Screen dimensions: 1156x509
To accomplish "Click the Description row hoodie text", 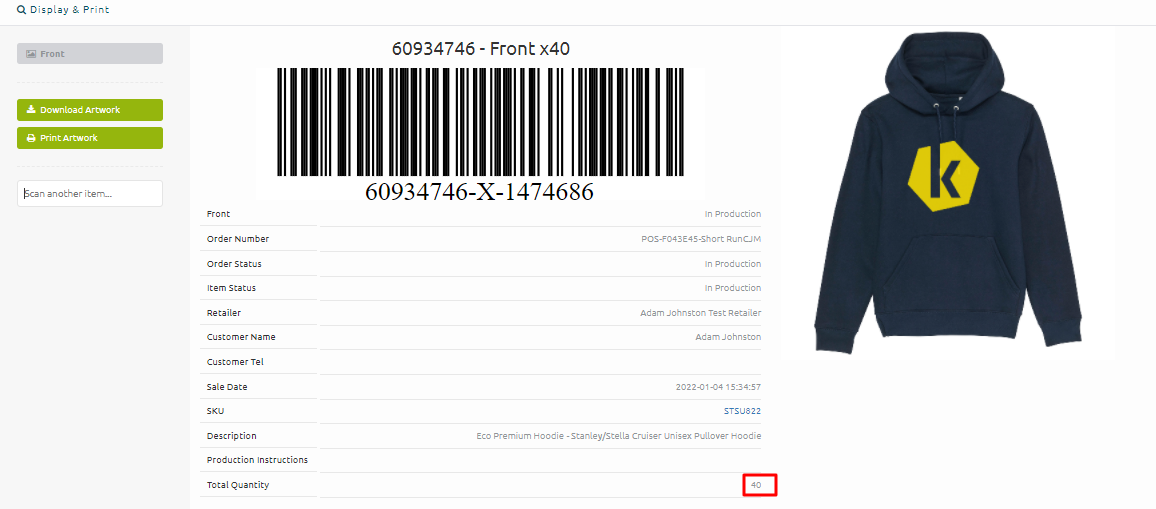I will pos(619,436).
